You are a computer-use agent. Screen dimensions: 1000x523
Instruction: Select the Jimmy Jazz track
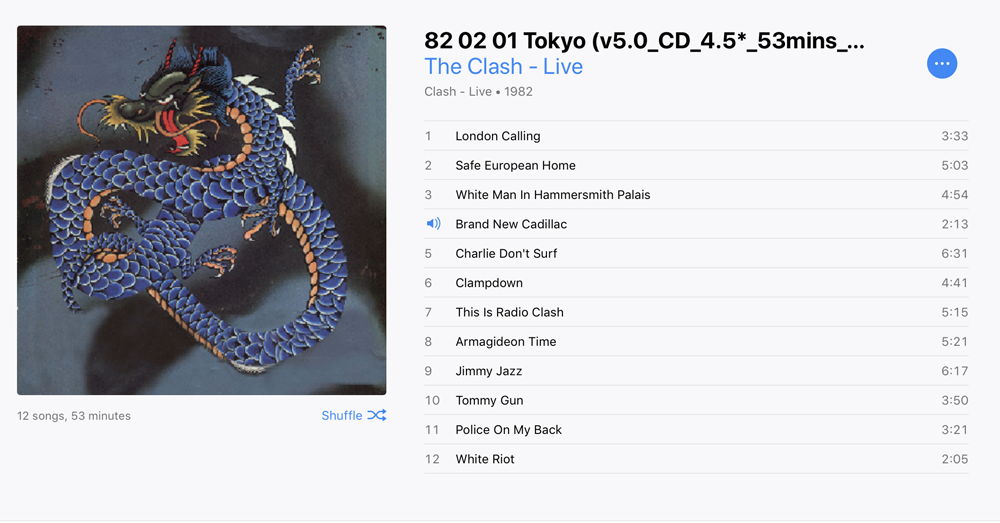pos(696,371)
